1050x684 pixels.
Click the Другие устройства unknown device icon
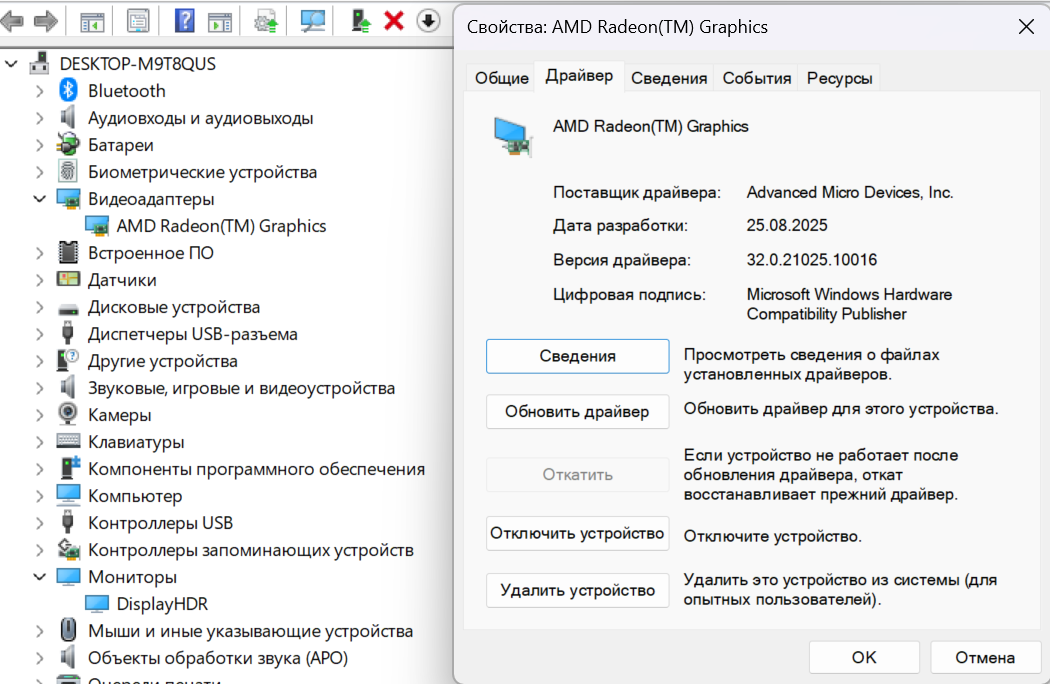68,360
